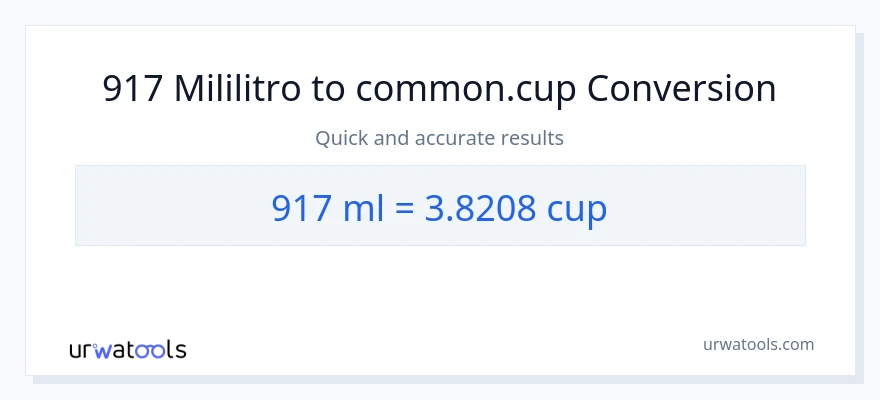Viewport: 880px width, 400px height.
Task: Click the blue 'w' in the logo
Action: (104, 351)
